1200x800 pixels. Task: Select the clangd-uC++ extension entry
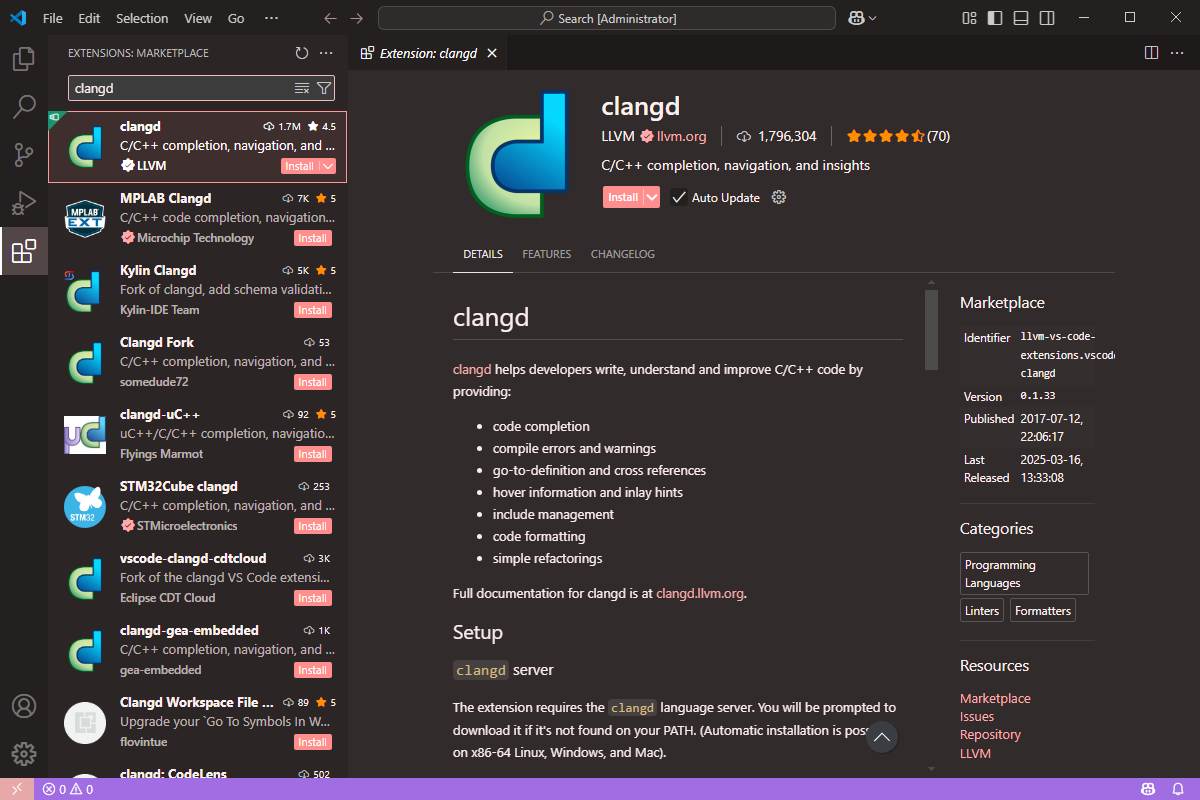(x=198, y=434)
